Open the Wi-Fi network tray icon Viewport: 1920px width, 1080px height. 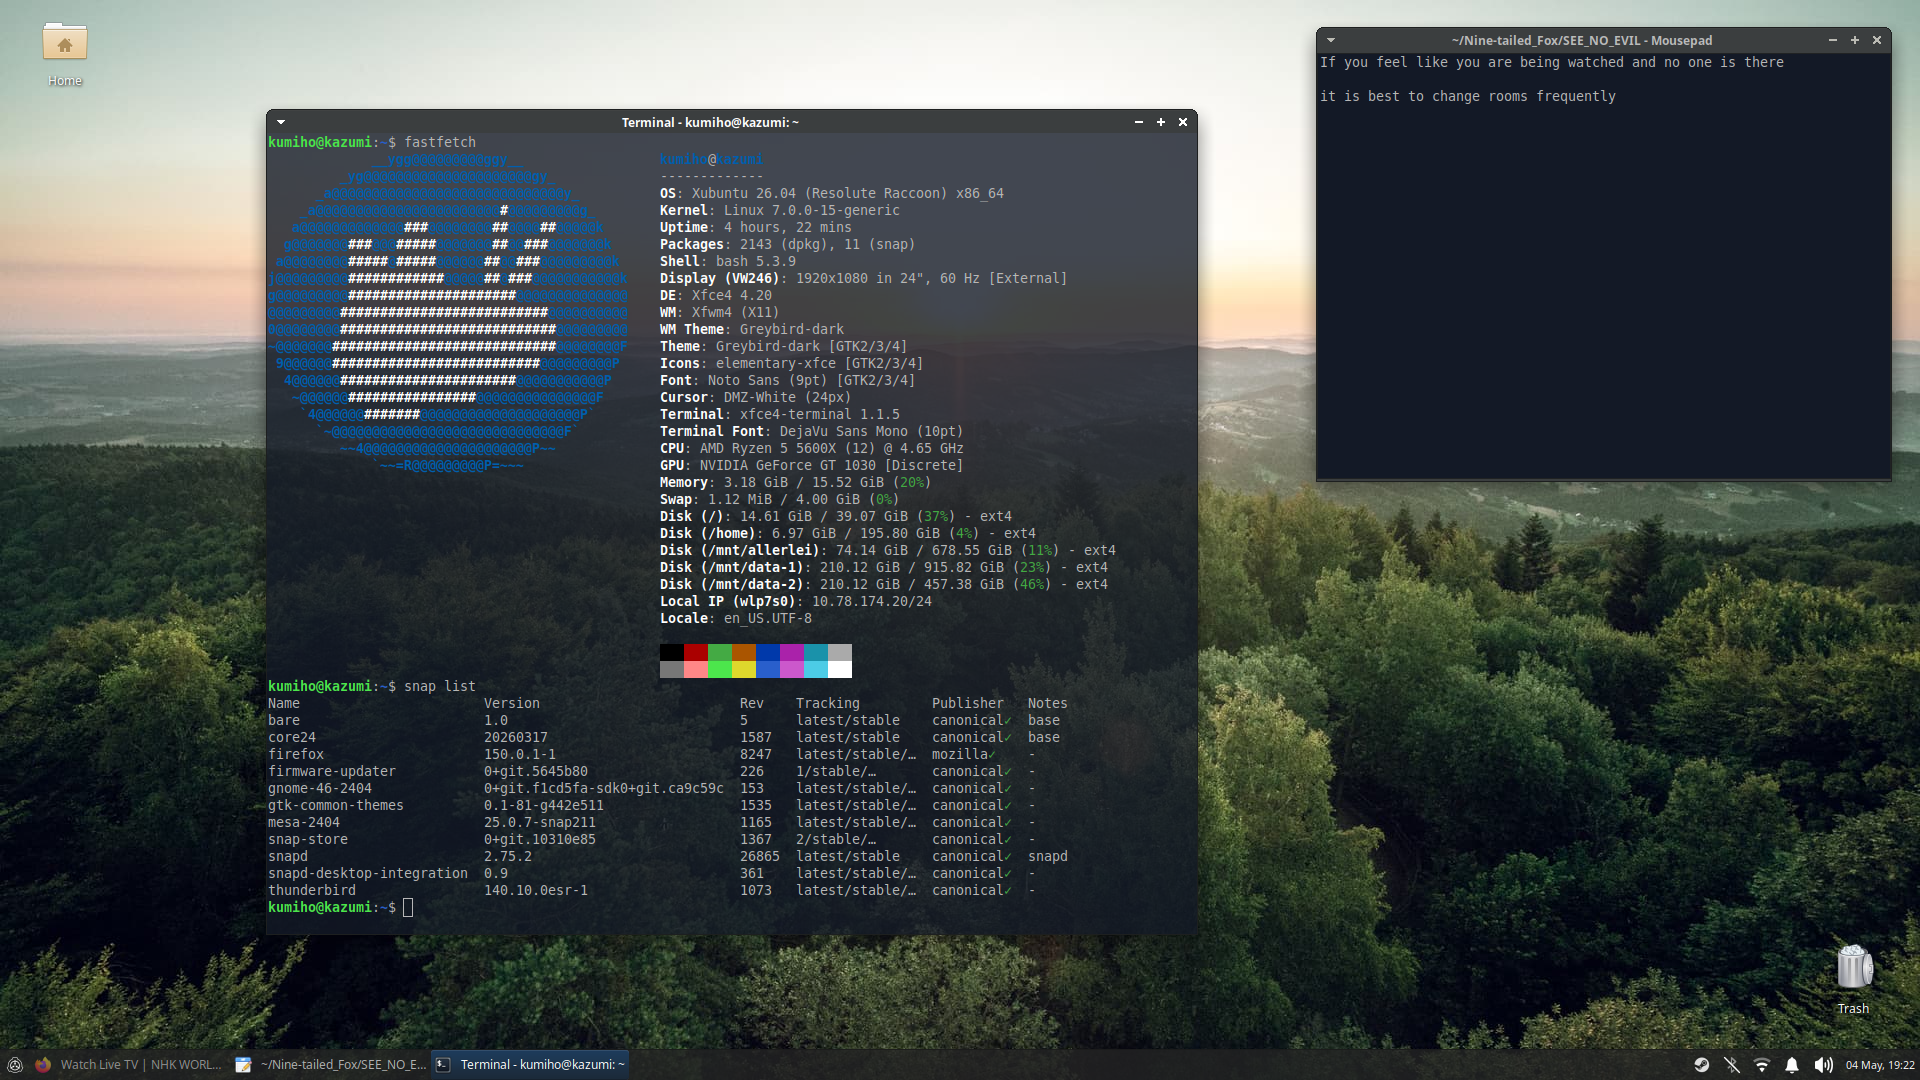point(1762,1065)
